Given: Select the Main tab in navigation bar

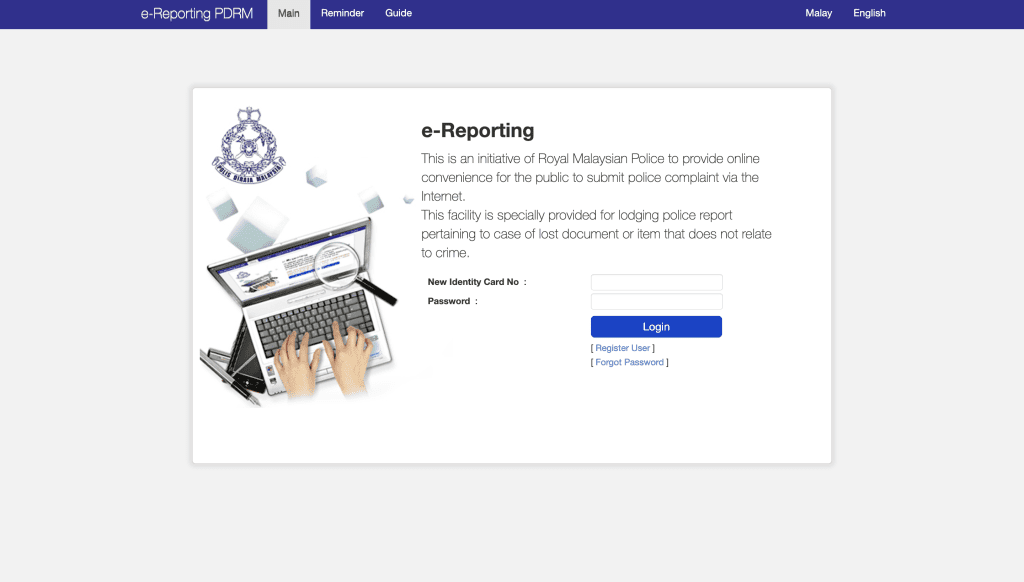Looking at the screenshot, I should pyautogui.click(x=288, y=14).
